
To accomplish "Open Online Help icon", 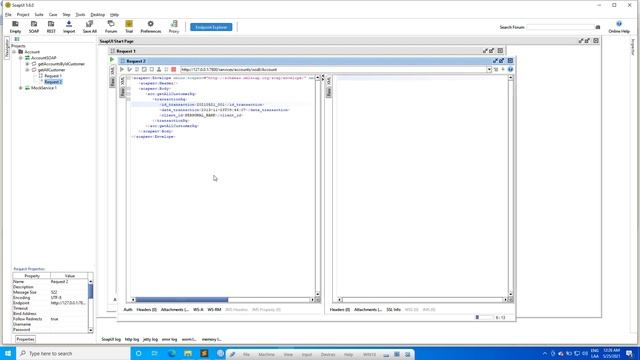I will click(x=619, y=27).
